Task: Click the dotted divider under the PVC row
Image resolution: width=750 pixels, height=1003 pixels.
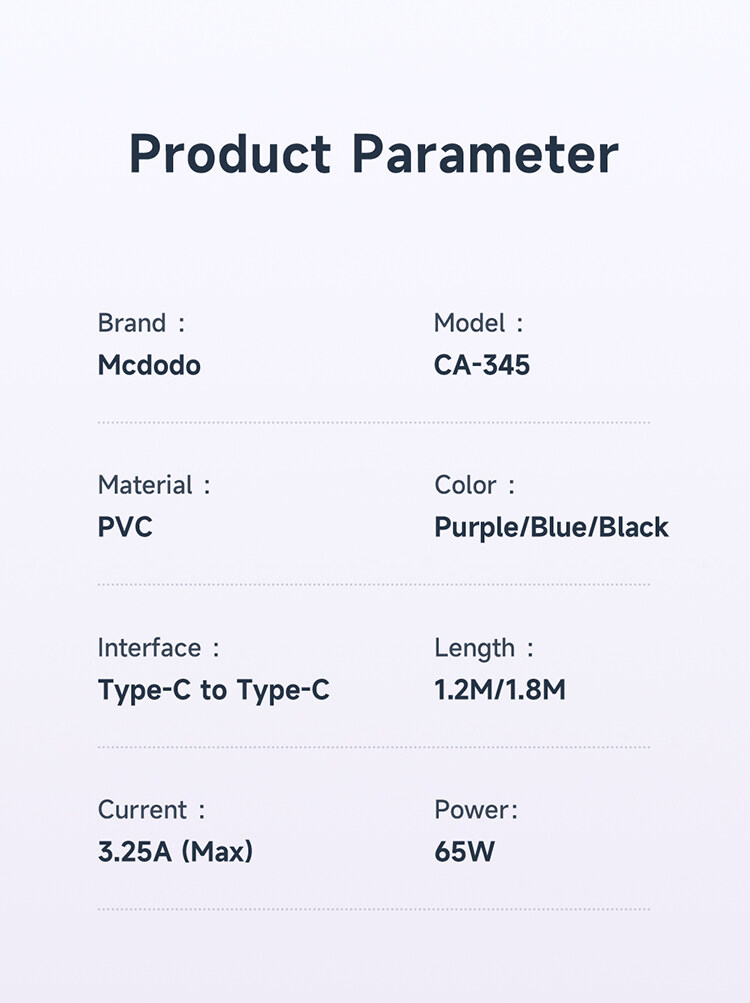Action: tap(374, 585)
